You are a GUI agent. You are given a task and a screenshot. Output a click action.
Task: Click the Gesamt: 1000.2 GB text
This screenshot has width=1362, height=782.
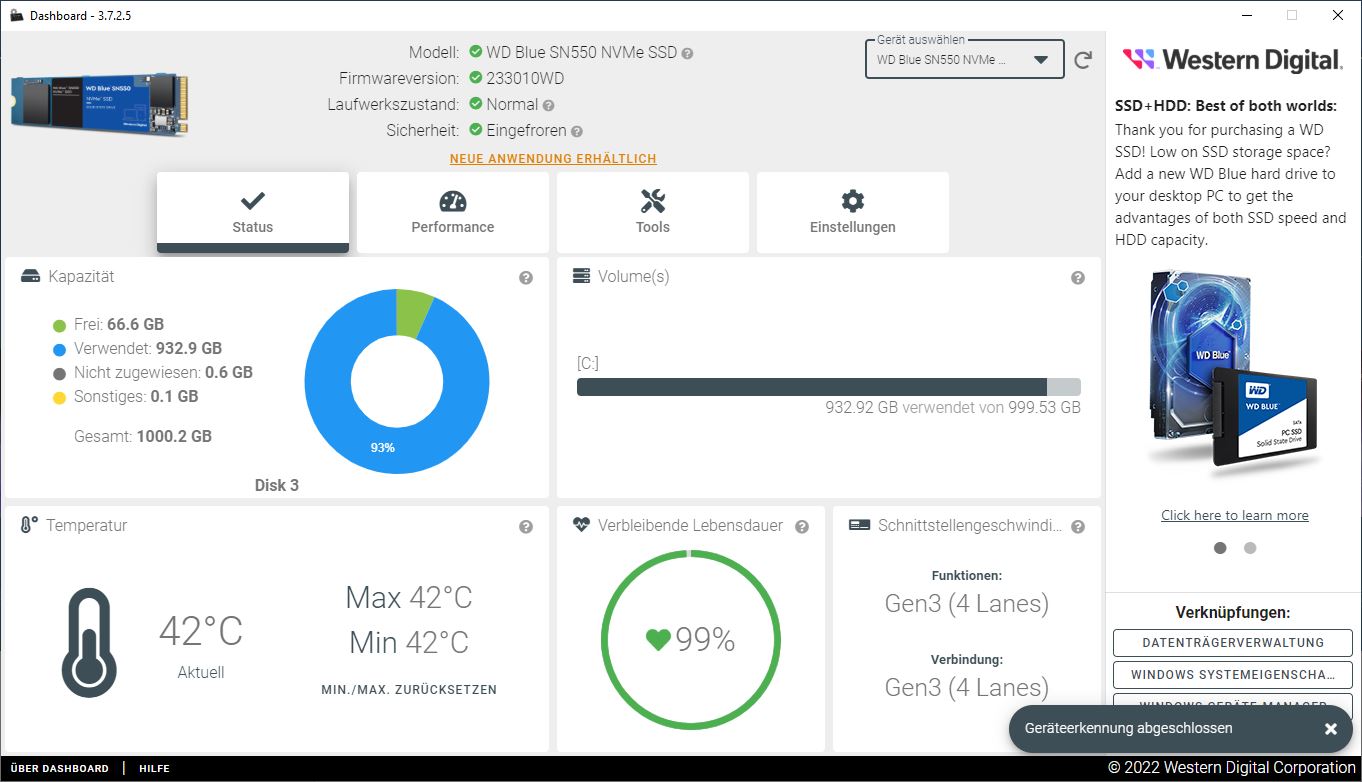point(143,437)
